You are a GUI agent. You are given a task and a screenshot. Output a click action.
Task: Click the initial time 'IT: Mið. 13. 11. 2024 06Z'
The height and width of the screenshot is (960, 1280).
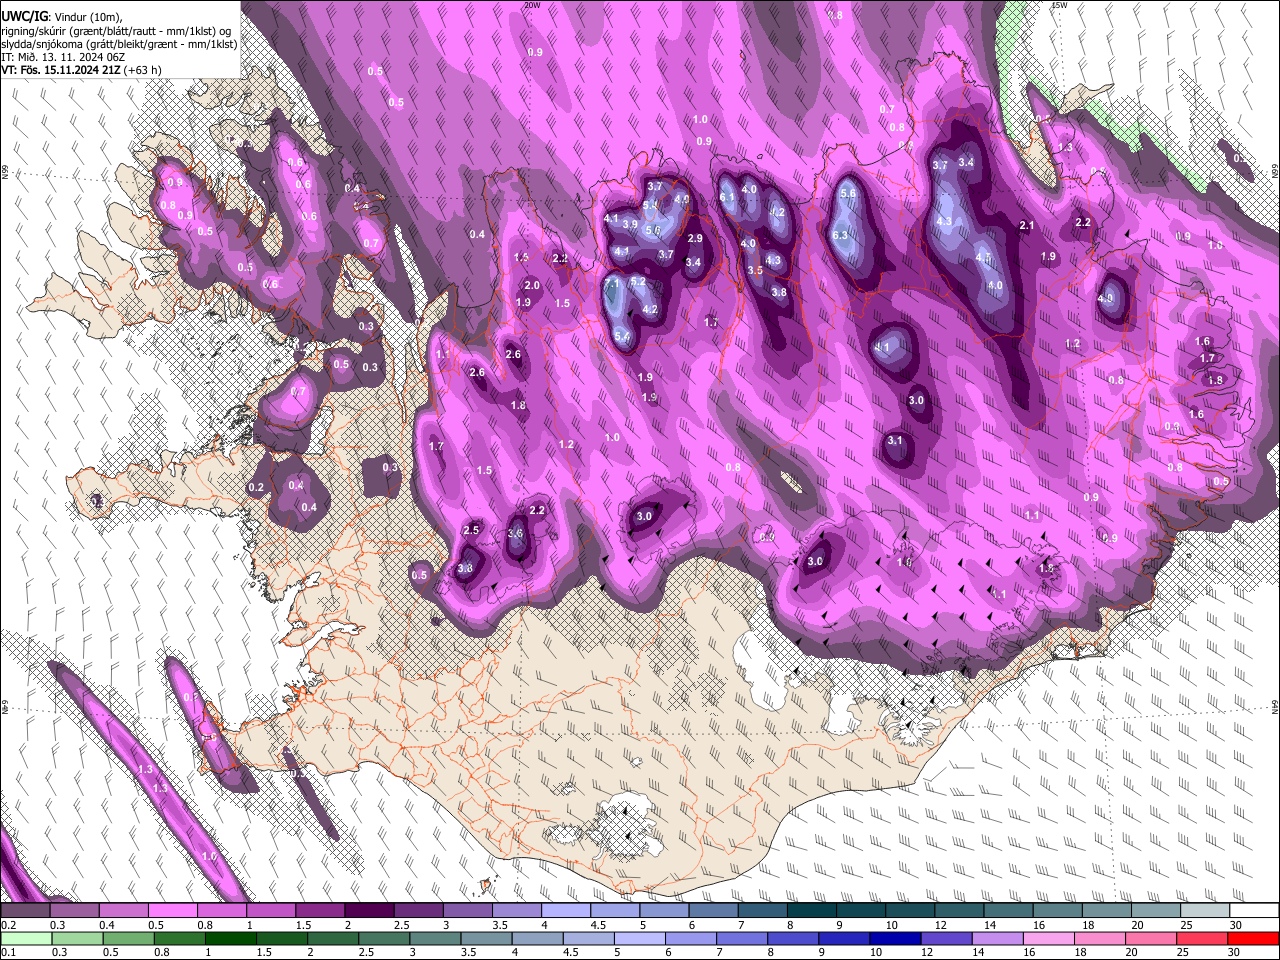pos(64,57)
